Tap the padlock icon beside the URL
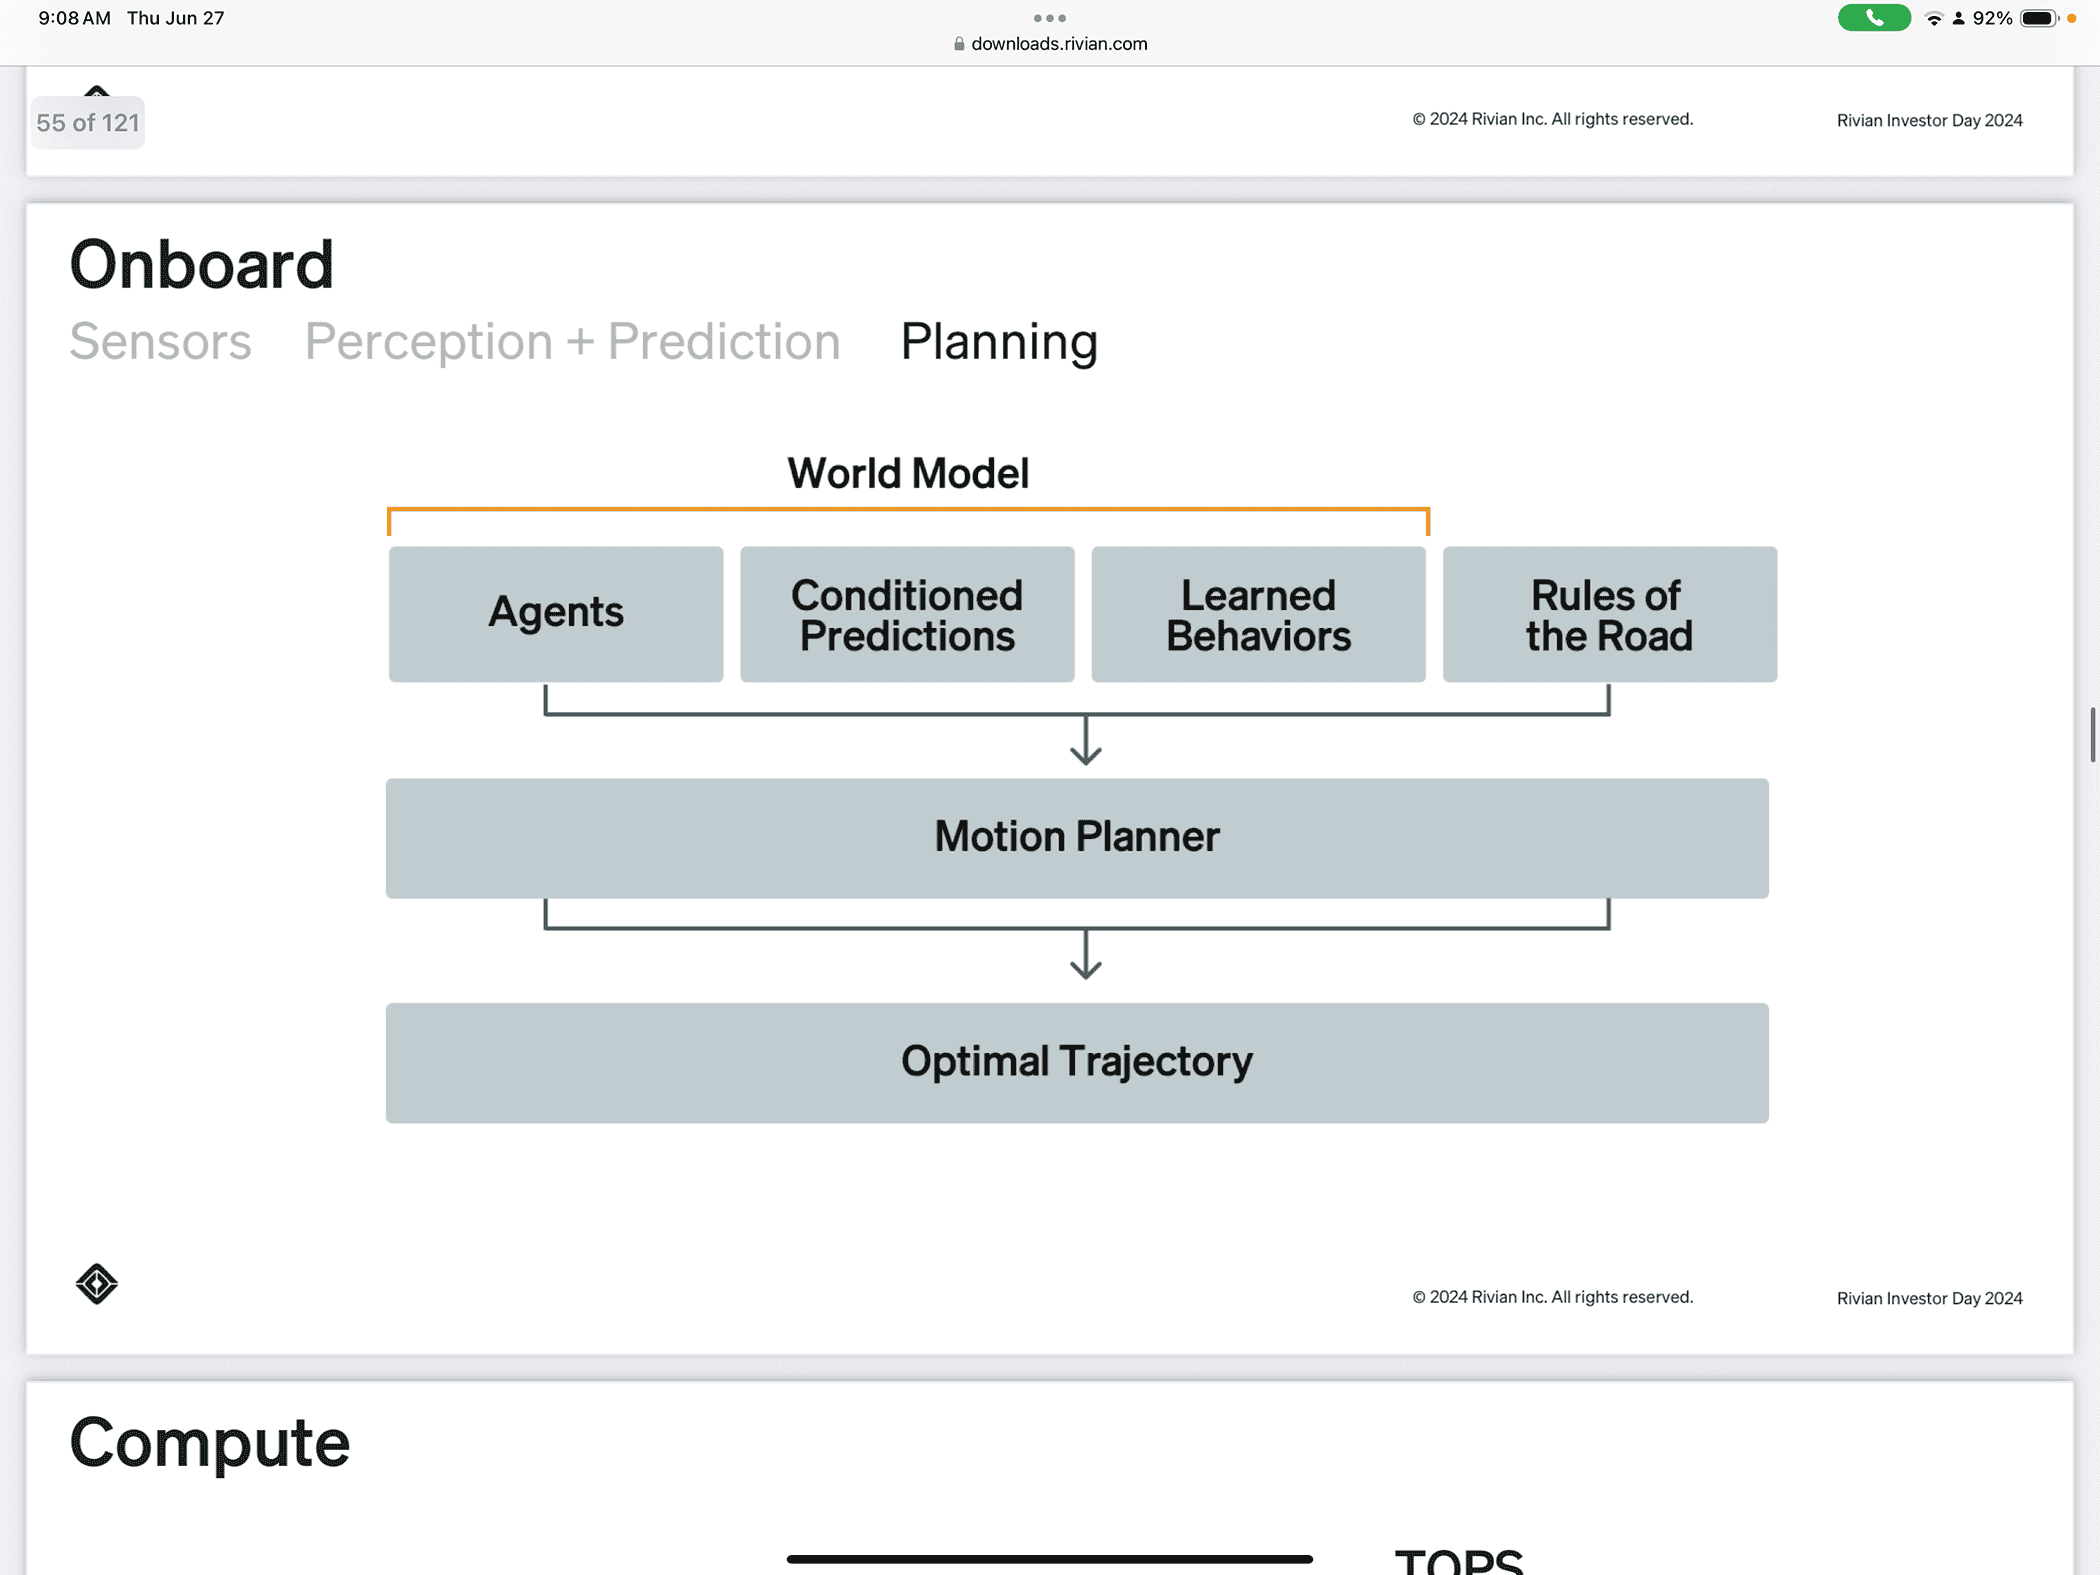This screenshot has width=2100, height=1575. [x=959, y=44]
